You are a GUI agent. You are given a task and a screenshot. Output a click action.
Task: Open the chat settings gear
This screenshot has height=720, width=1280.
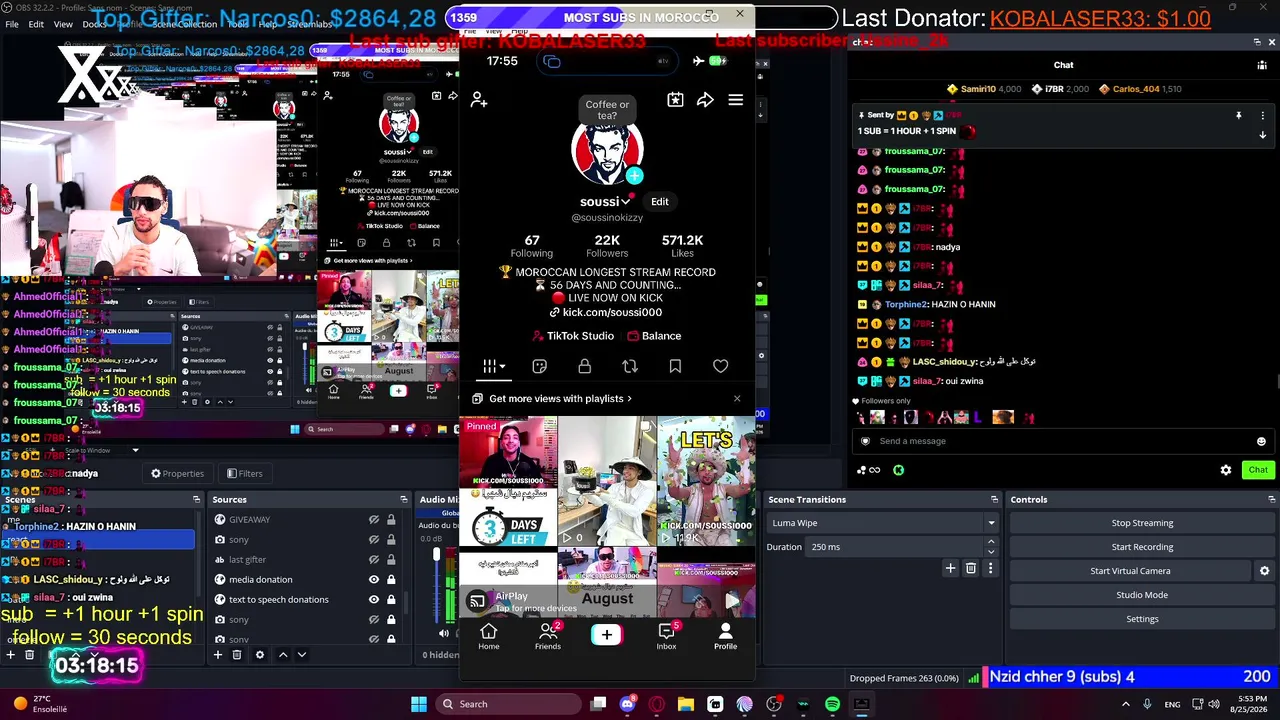[1226, 470]
